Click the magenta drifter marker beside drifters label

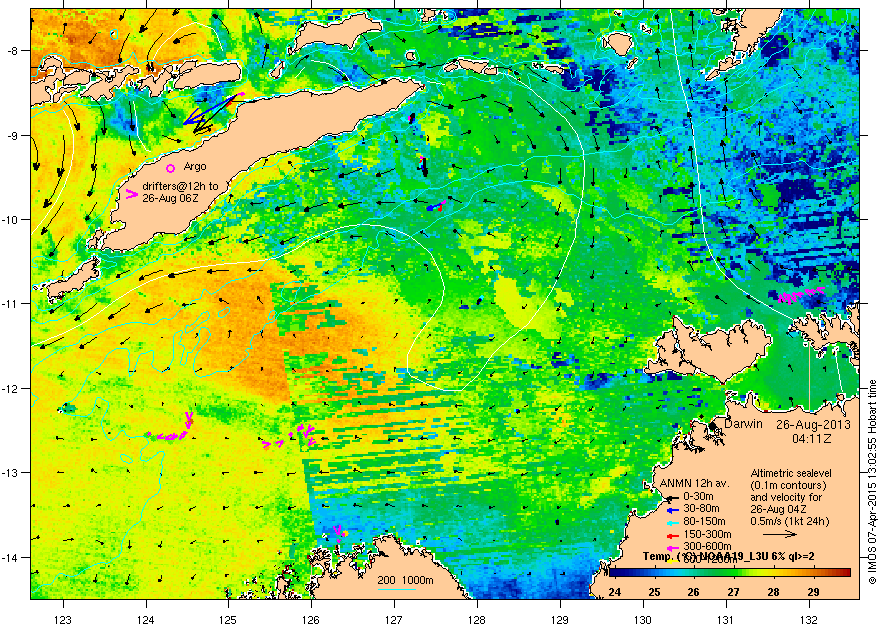pyautogui.click(x=131, y=195)
